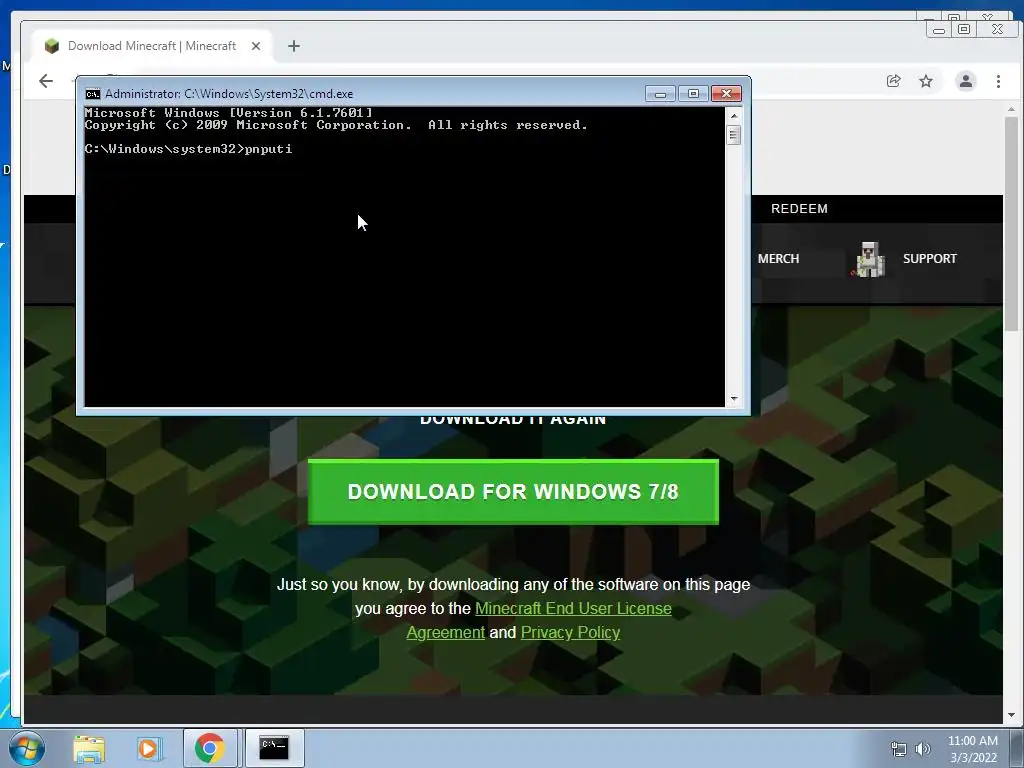The width and height of the screenshot is (1024, 768).
Task: Minimize the cmd.exe window
Action: pos(660,94)
